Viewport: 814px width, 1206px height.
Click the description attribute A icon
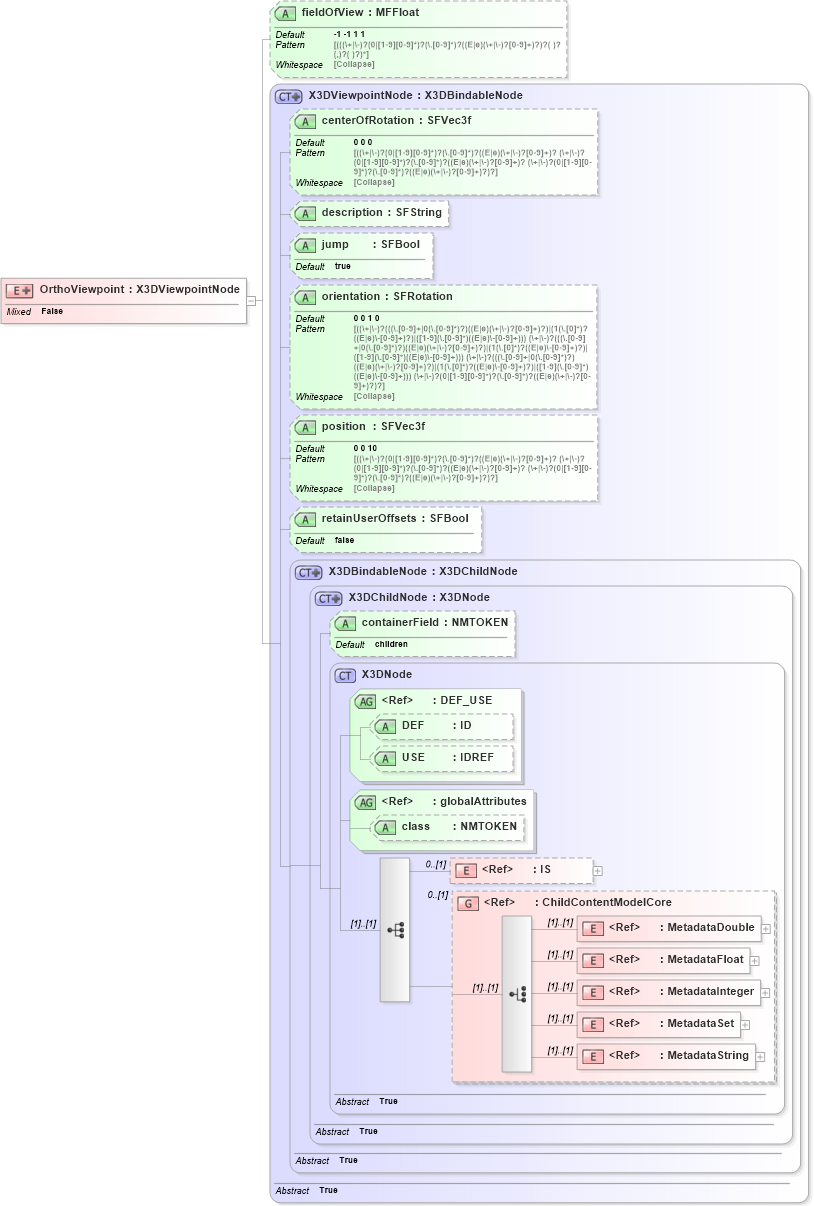pos(306,213)
